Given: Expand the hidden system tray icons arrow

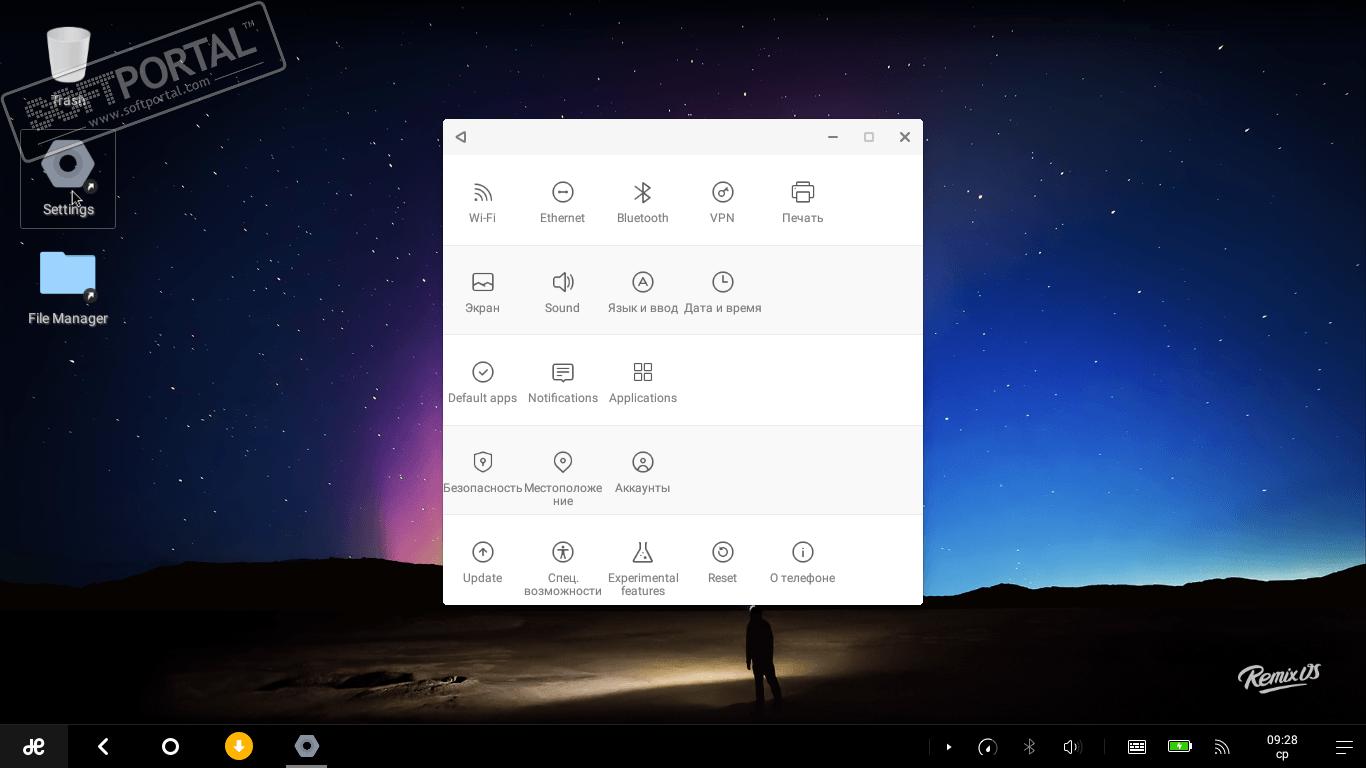Looking at the screenshot, I should point(949,746).
